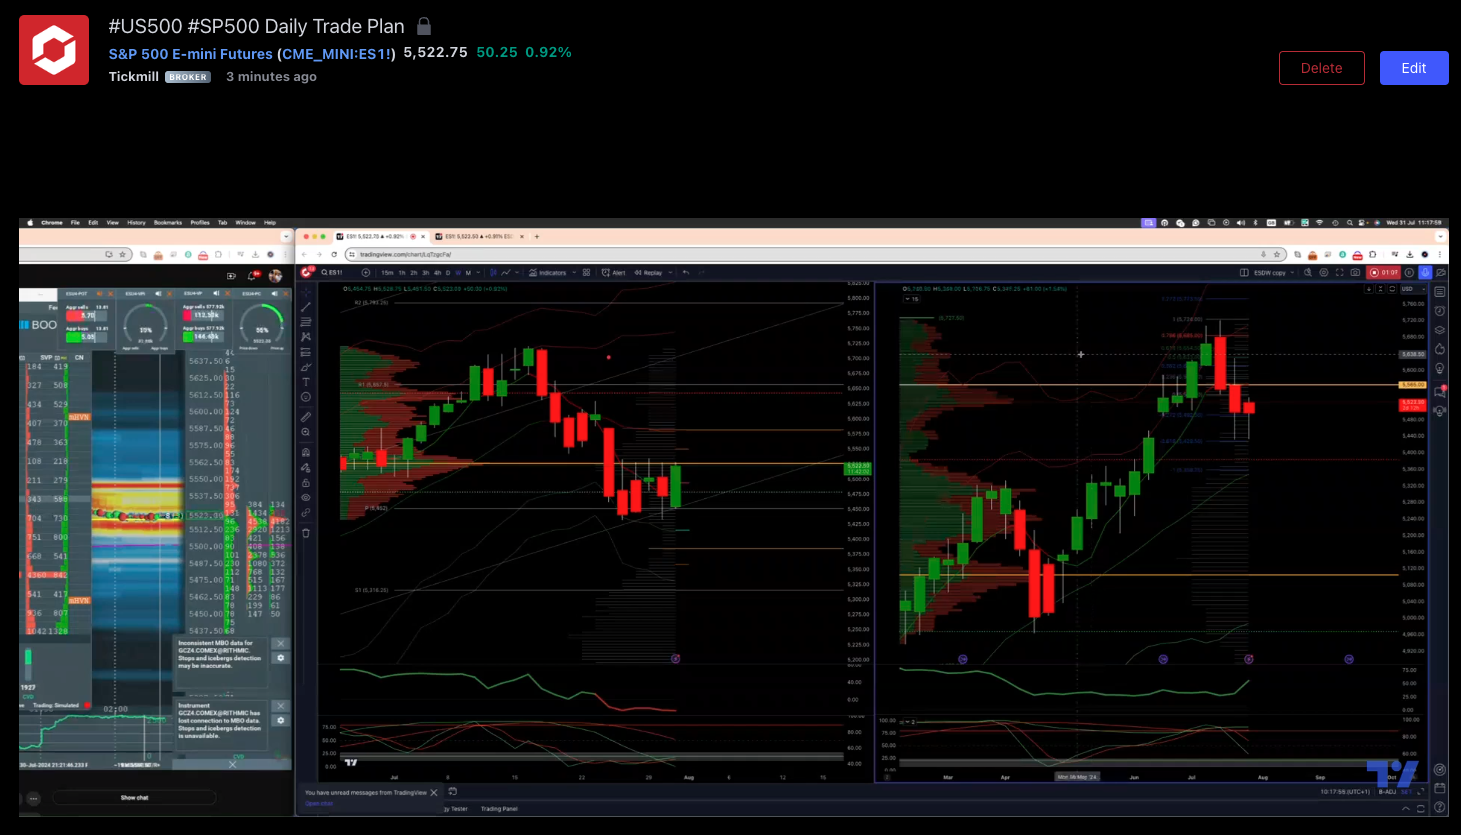This screenshot has height=835, width=1461.
Task: Expand the timeframe interval dropdown
Action: [478, 272]
